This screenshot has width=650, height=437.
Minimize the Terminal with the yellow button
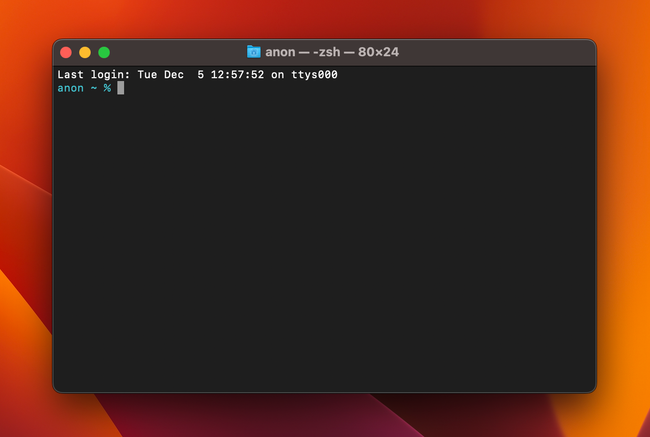(85, 52)
